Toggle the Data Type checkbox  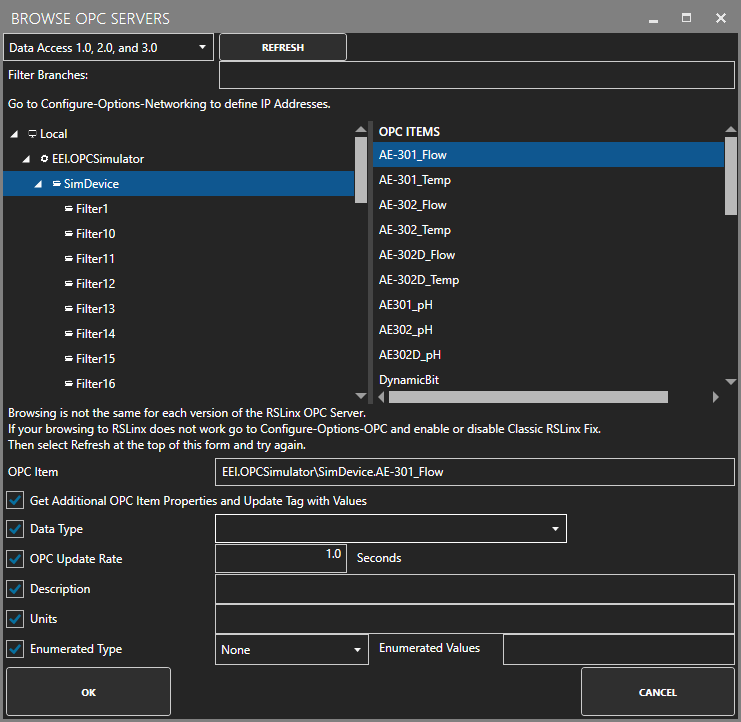point(15,529)
